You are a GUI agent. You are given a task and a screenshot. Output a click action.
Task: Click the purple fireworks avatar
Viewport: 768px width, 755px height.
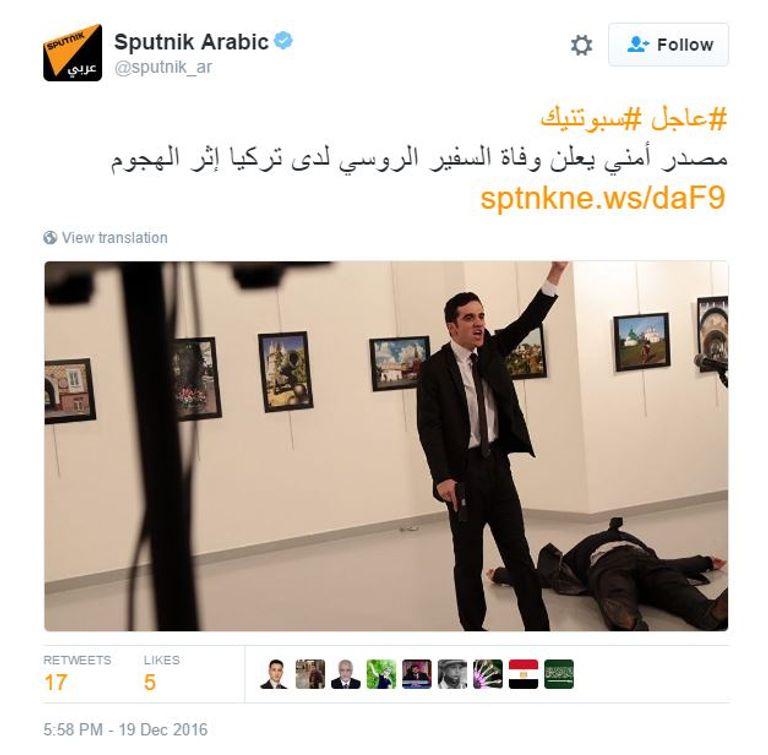[x=488, y=674]
